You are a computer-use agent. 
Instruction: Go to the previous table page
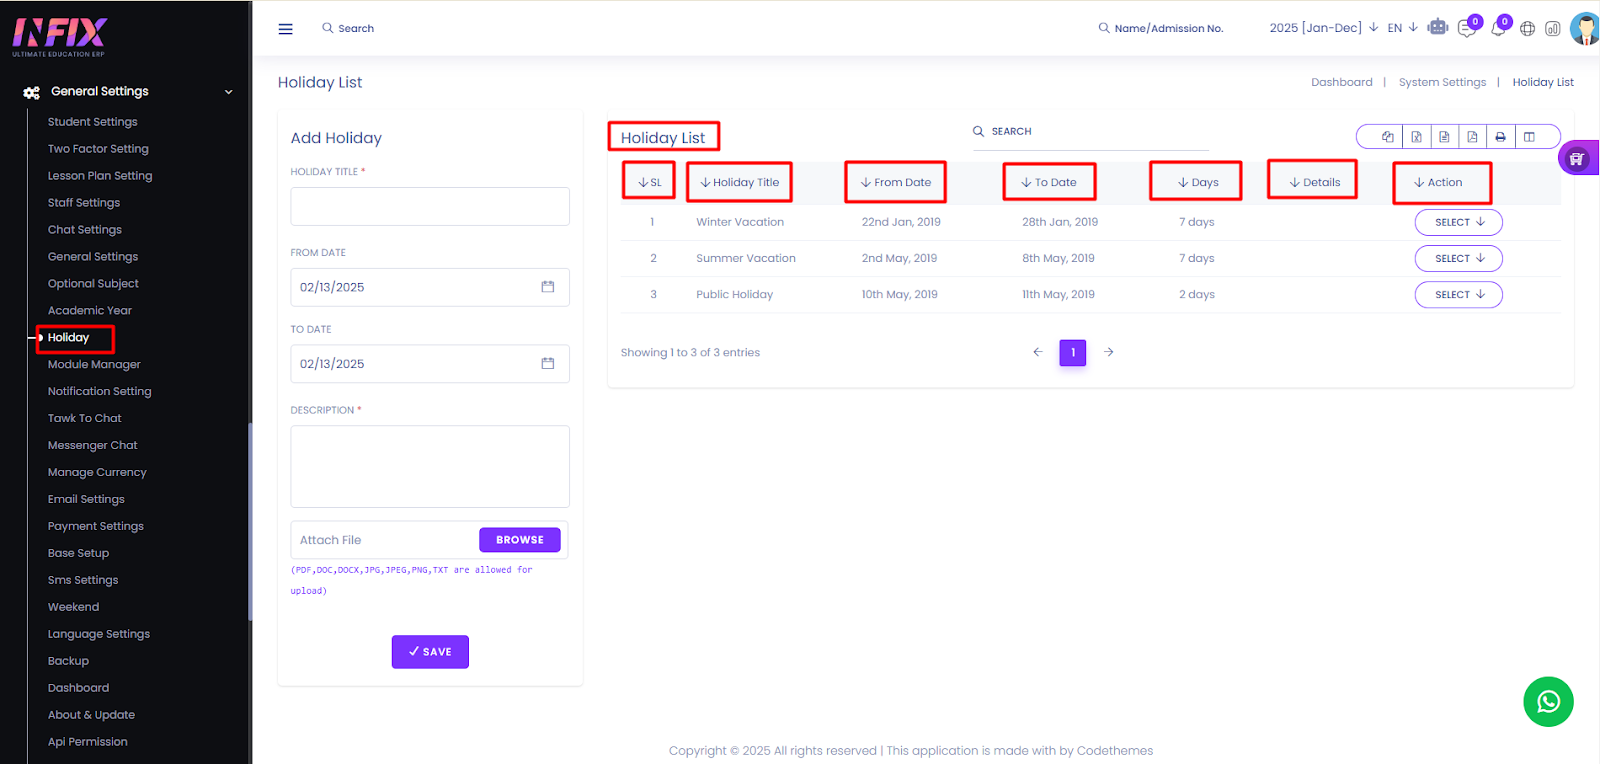(1038, 352)
